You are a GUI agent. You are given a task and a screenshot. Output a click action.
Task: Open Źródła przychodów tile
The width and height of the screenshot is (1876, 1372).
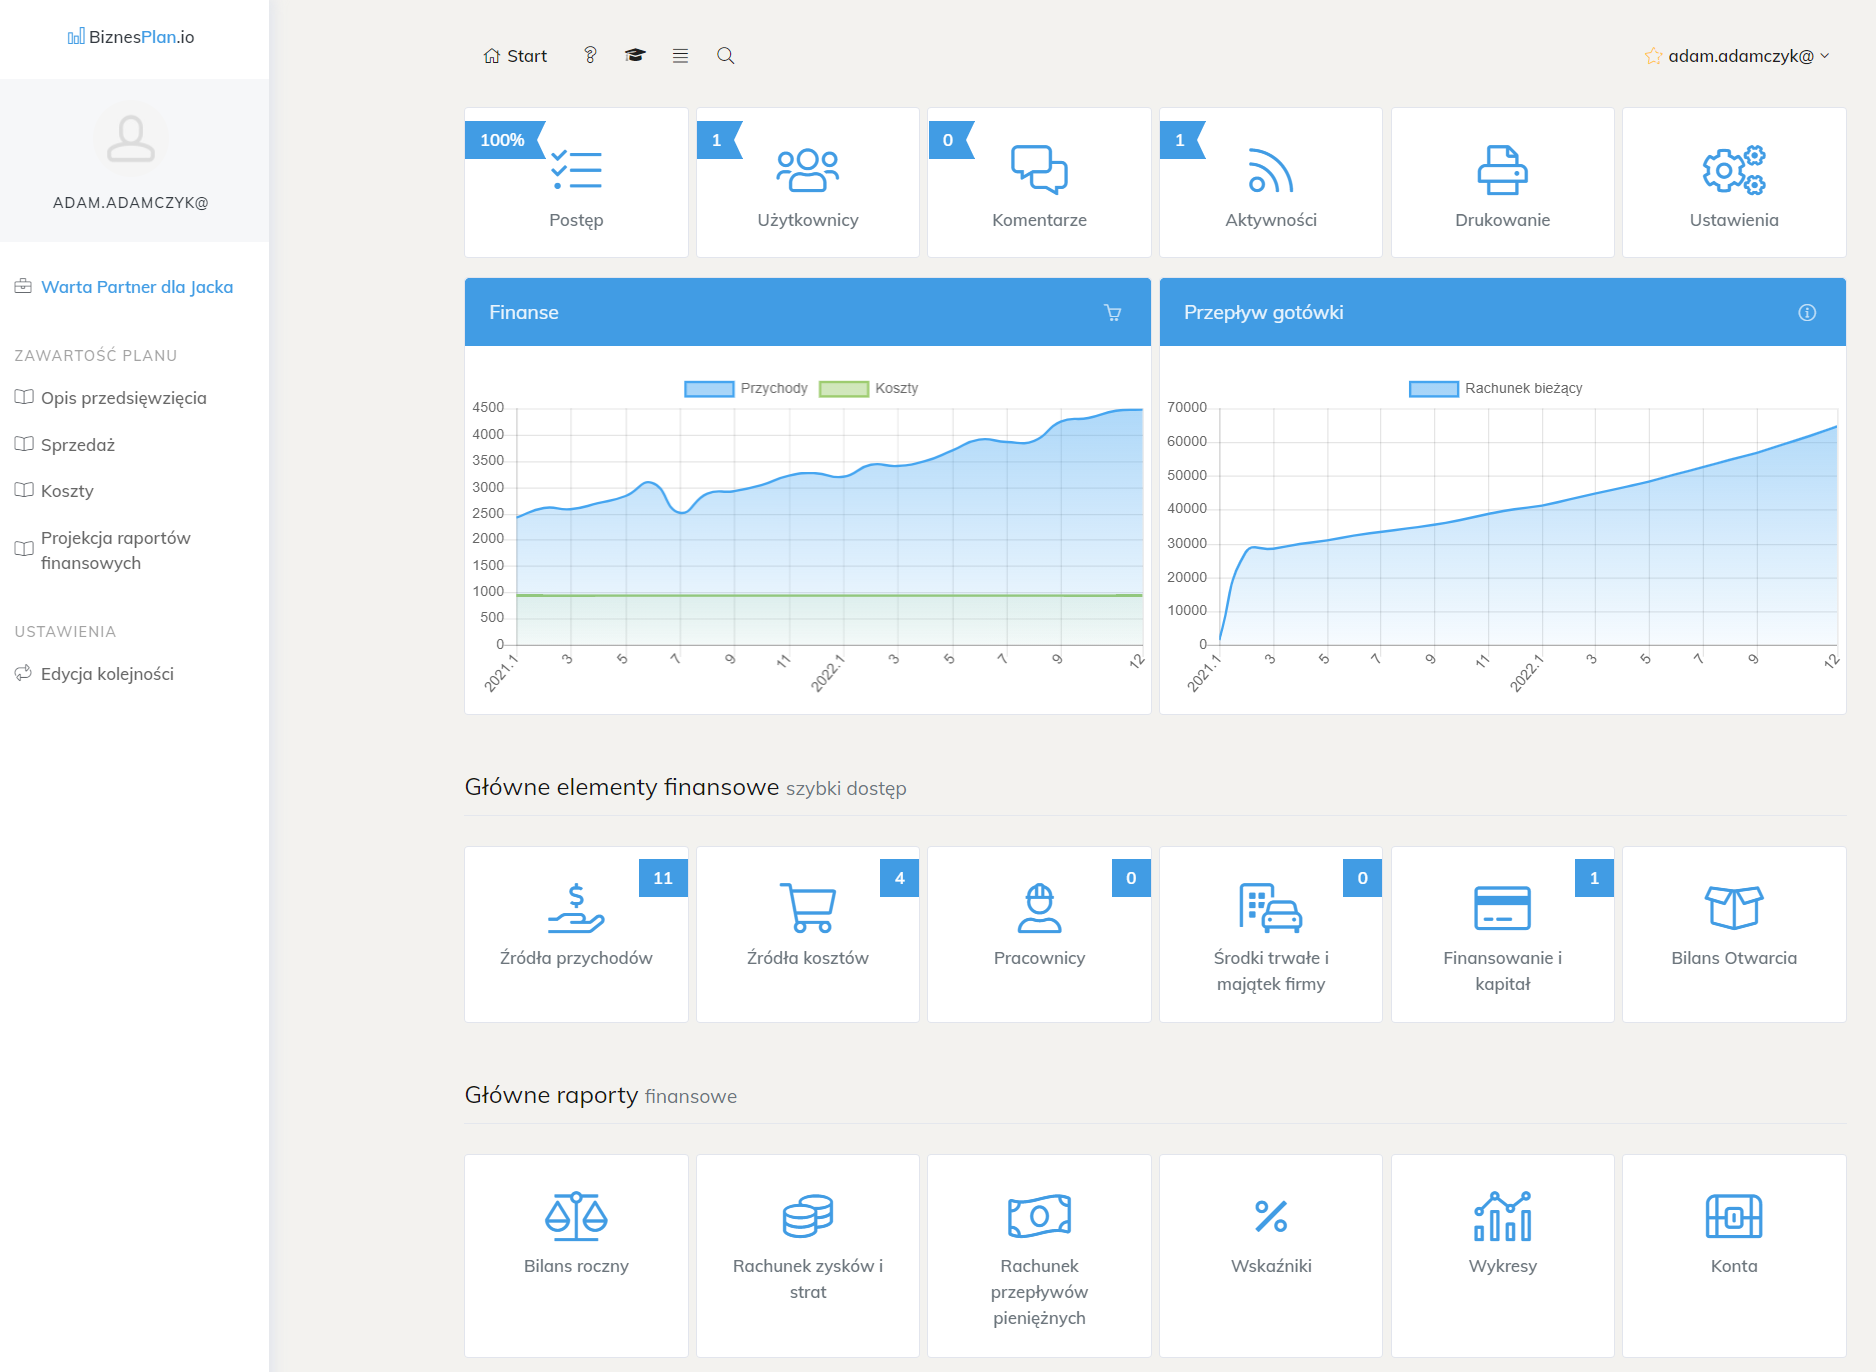[x=576, y=934]
